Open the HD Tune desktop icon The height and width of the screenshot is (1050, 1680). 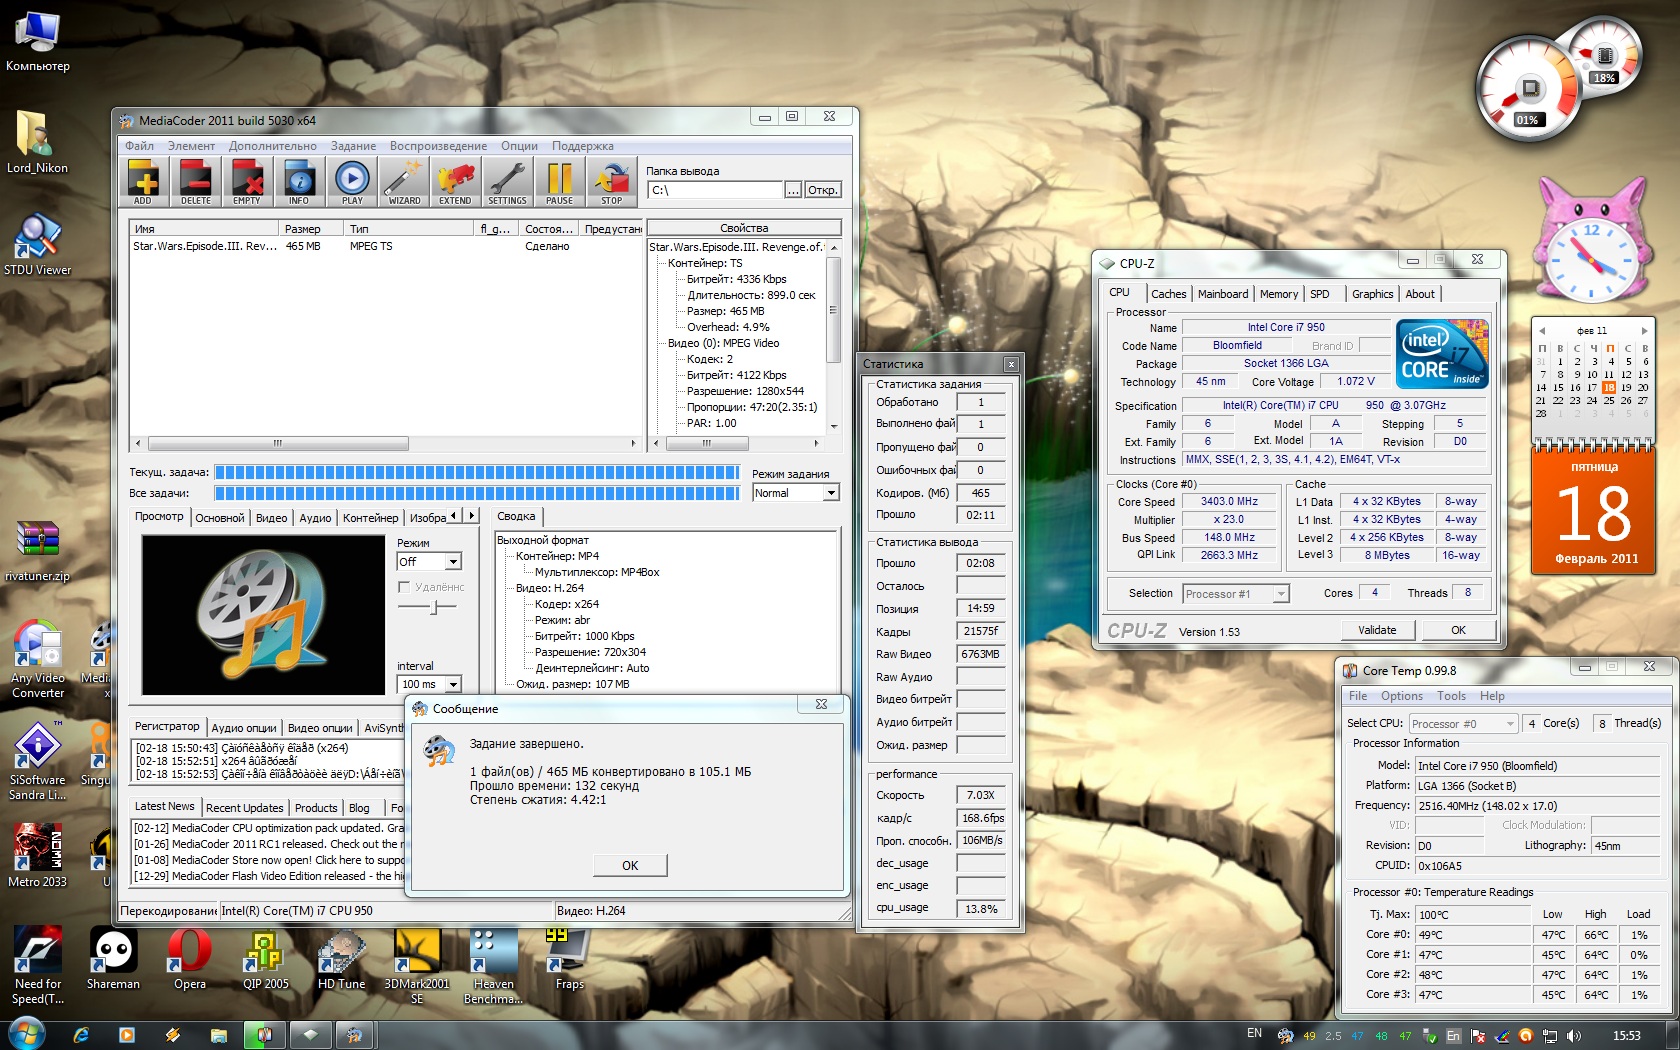pos(342,958)
